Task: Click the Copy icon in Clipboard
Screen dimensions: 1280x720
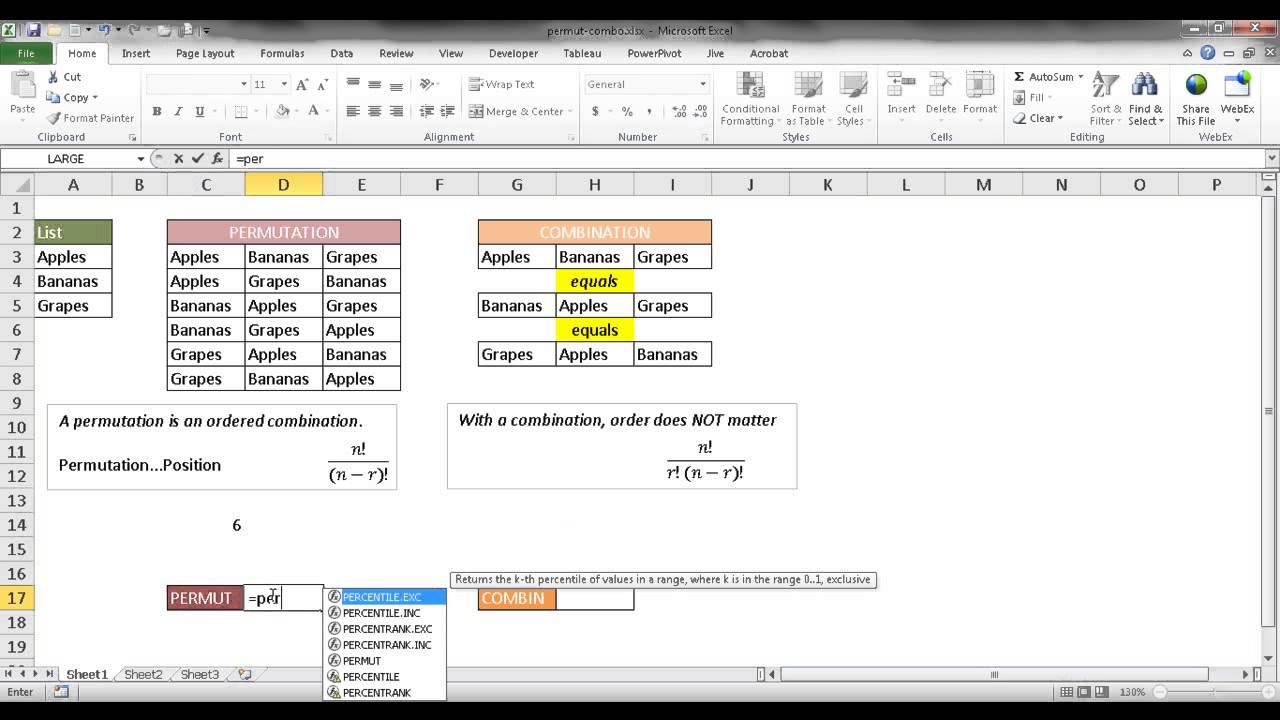Action: [54, 98]
